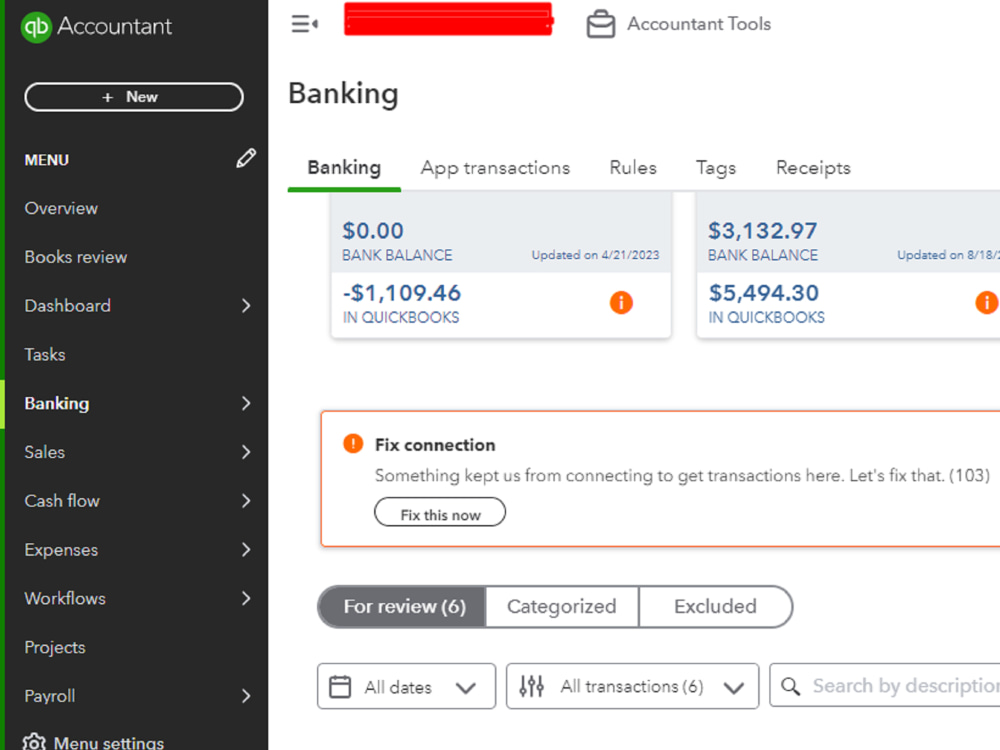This screenshot has height=750, width=1000.
Task: Click the Fix this now button
Action: click(x=440, y=512)
